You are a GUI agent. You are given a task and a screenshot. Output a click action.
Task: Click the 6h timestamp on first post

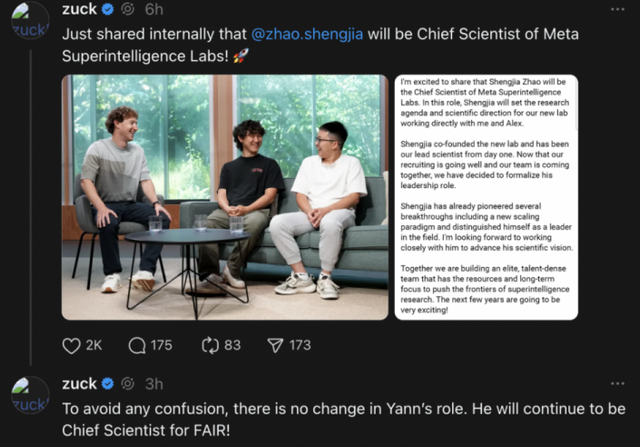[153, 9]
